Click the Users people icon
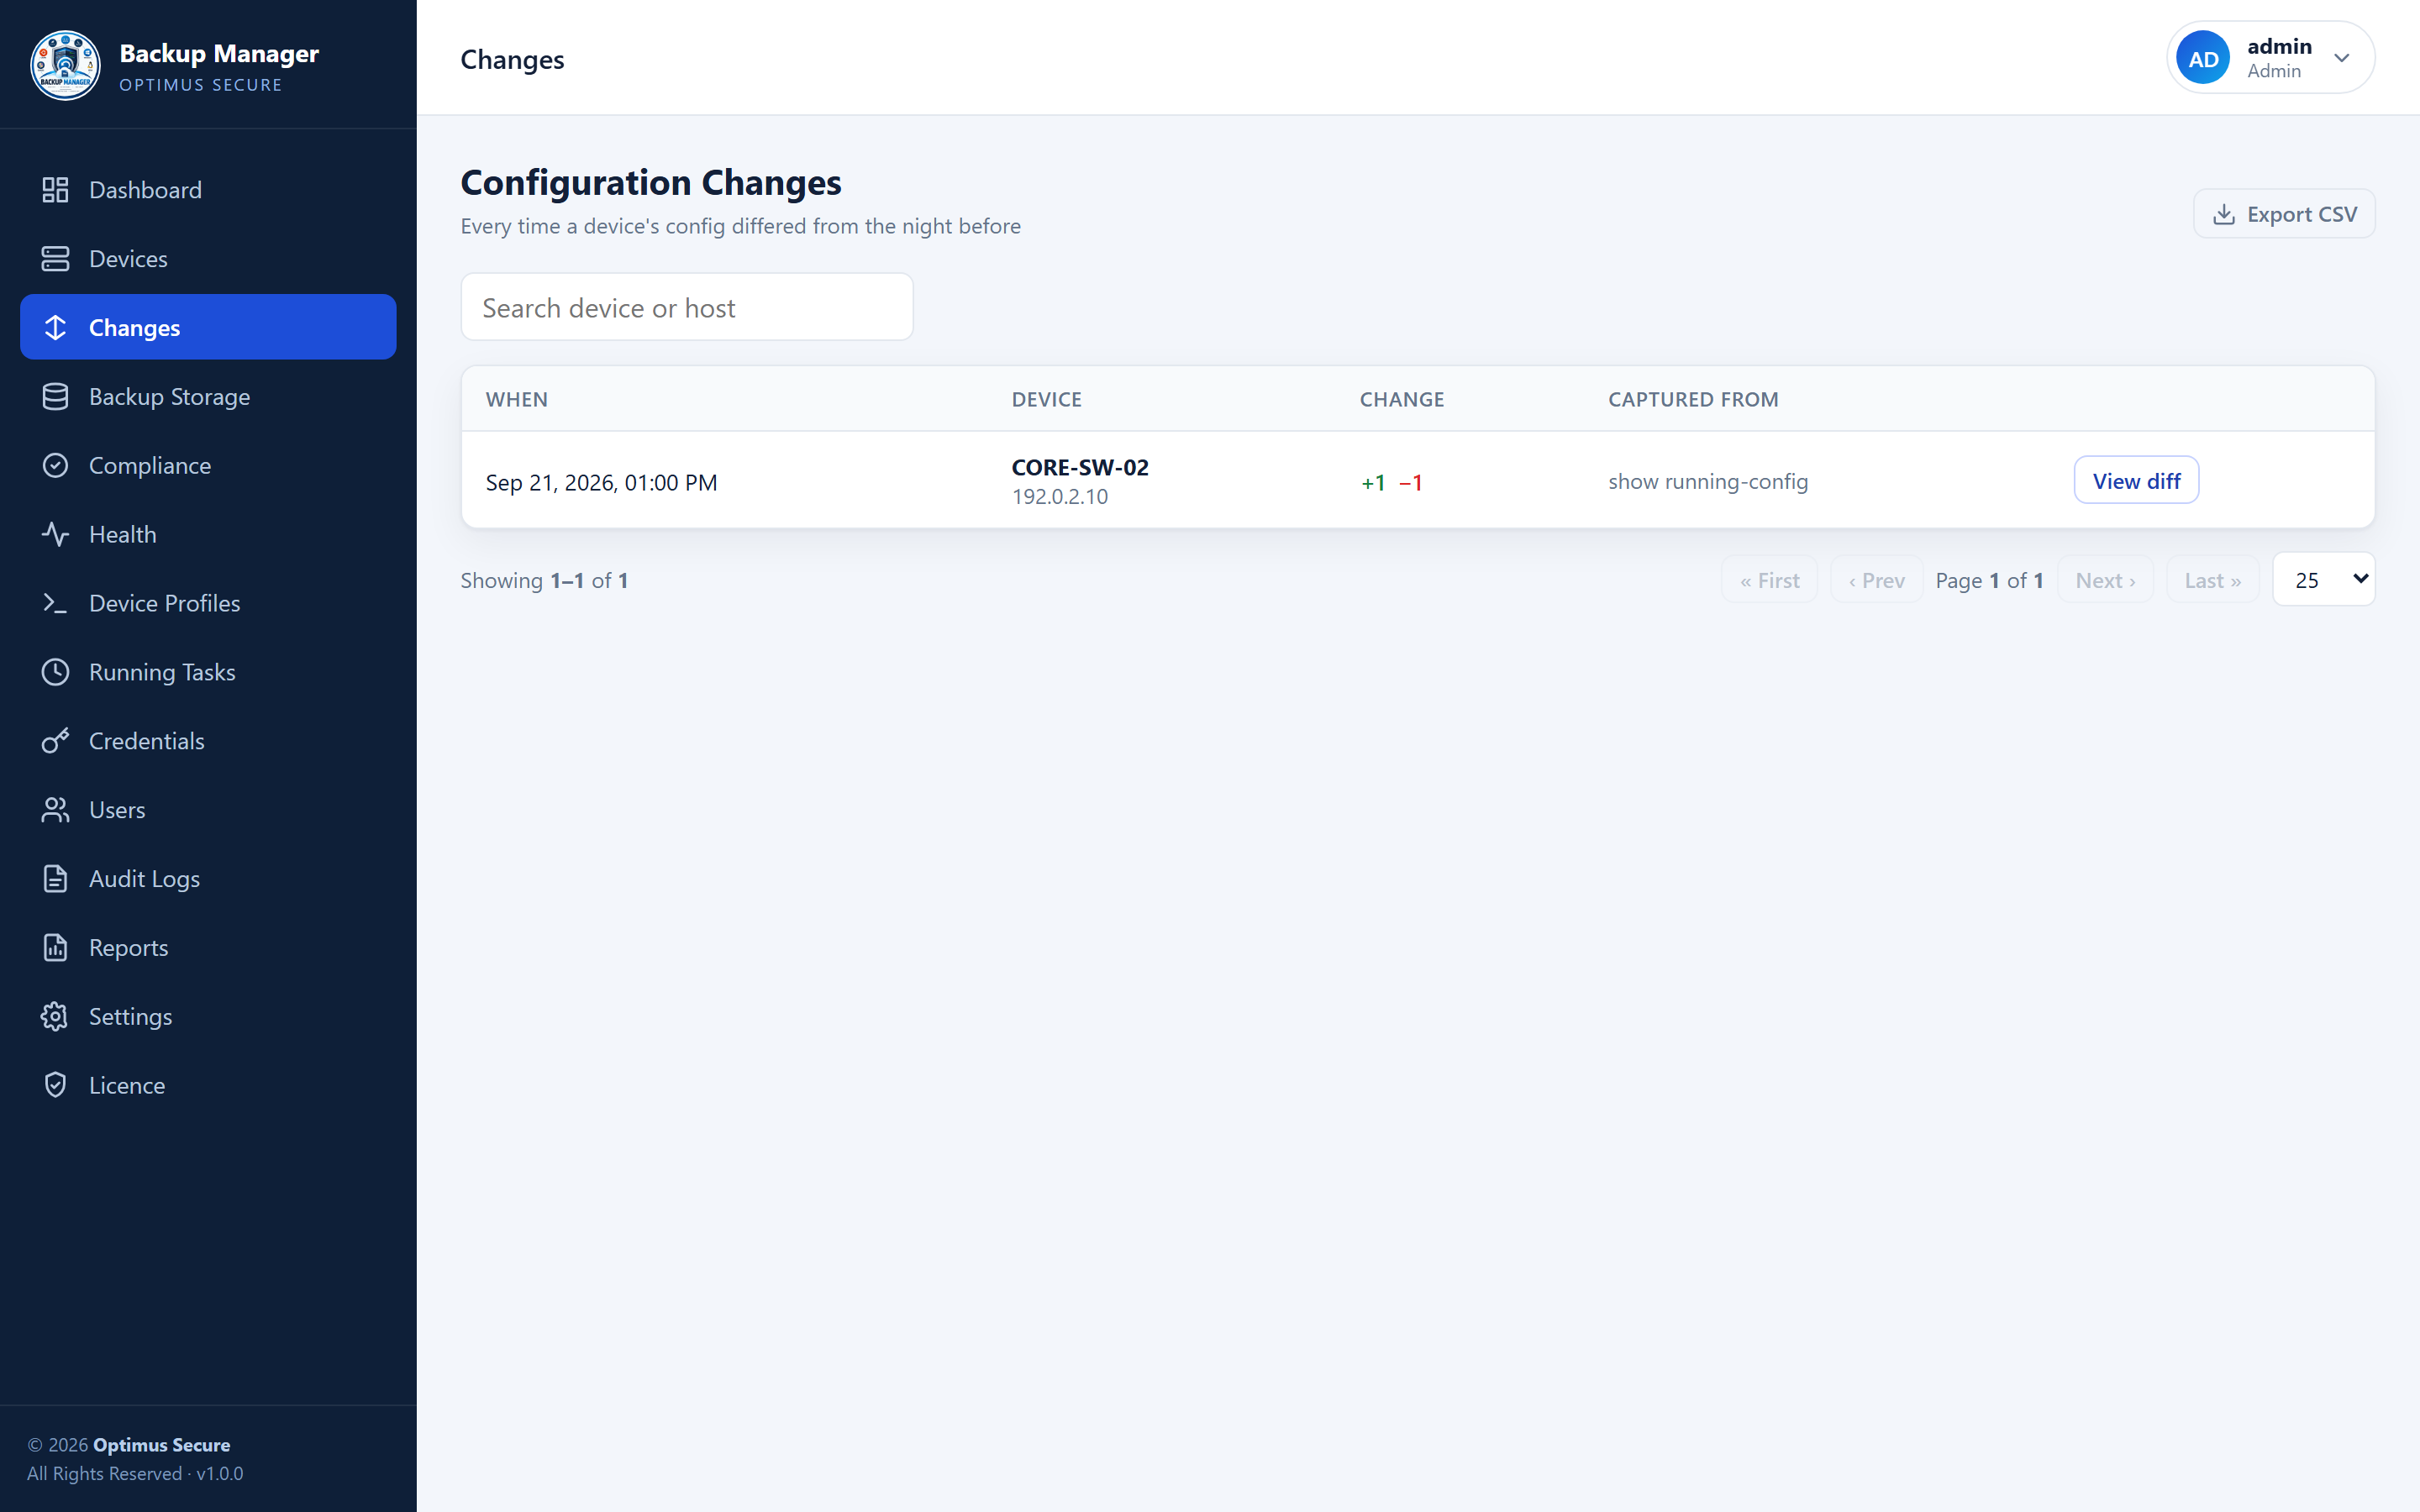This screenshot has width=2420, height=1512. (x=55, y=810)
